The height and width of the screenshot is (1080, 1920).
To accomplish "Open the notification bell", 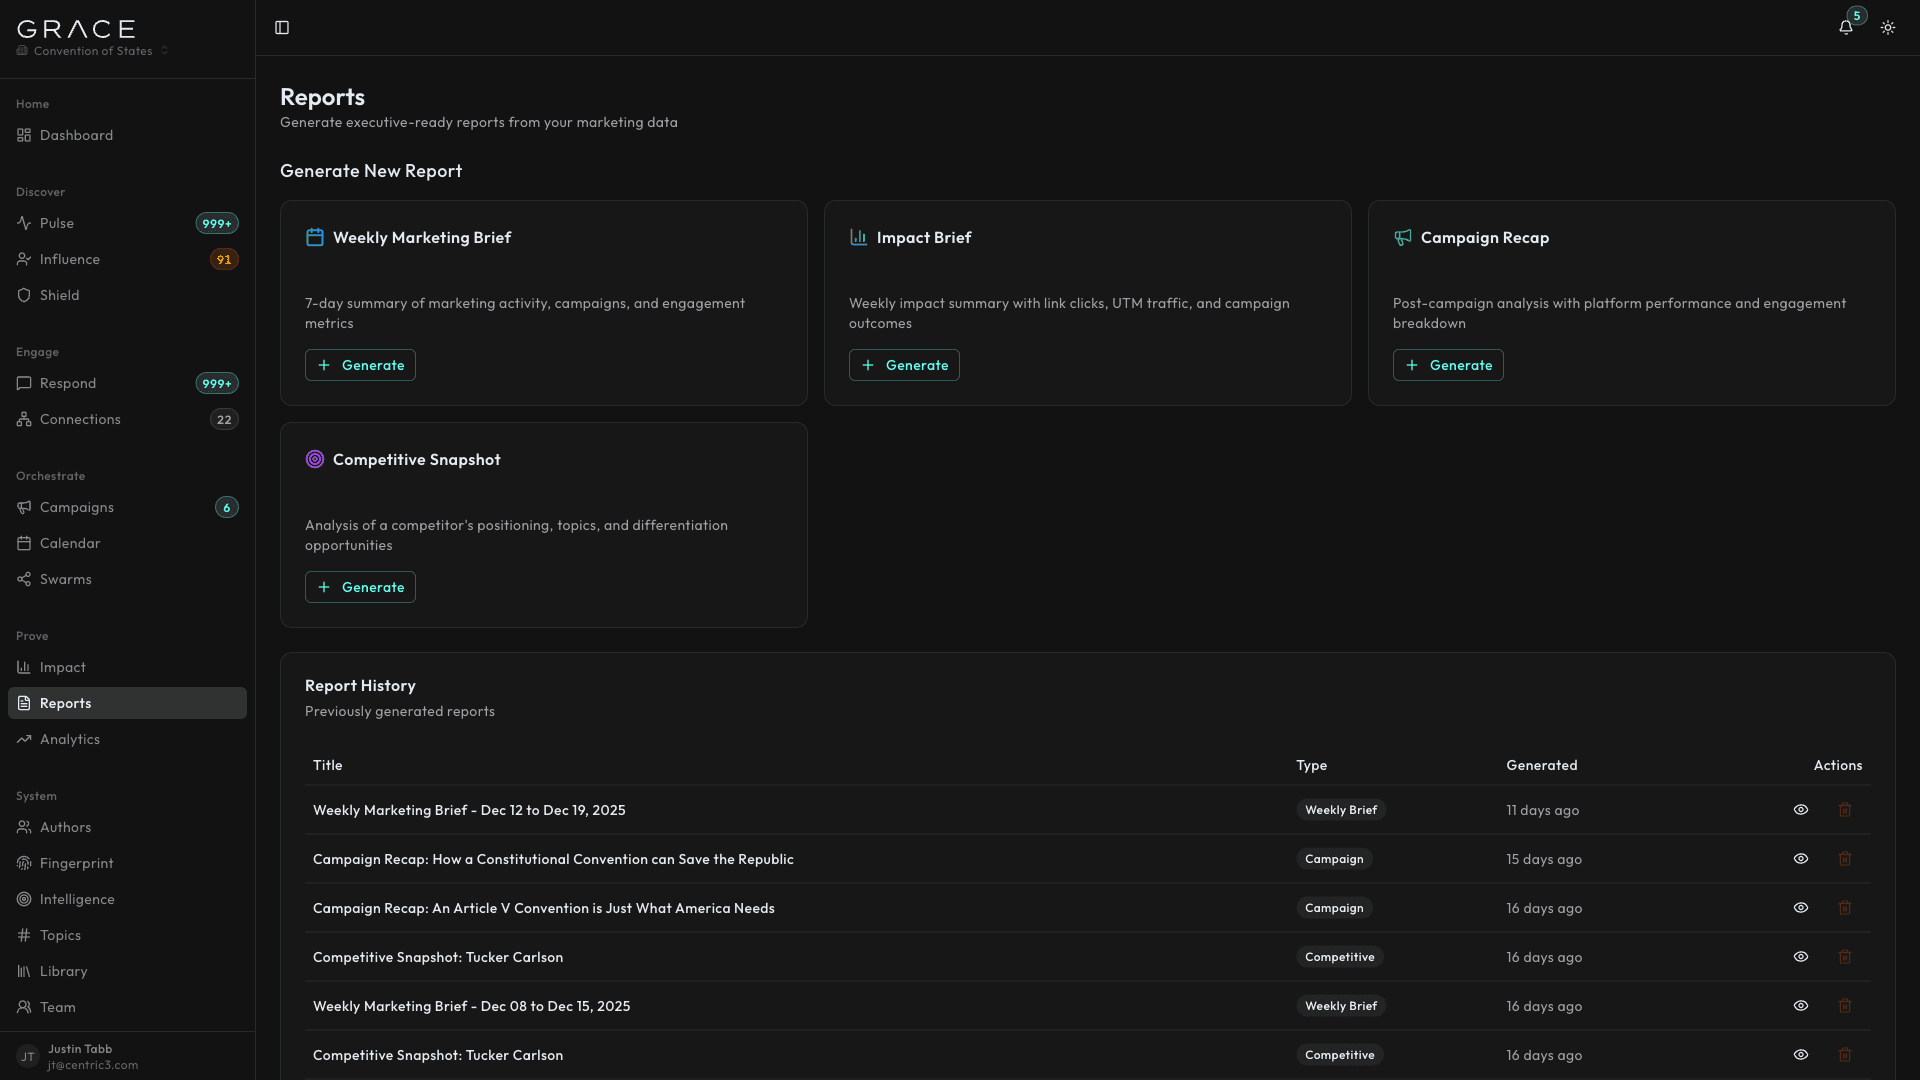I will point(1845,27).
